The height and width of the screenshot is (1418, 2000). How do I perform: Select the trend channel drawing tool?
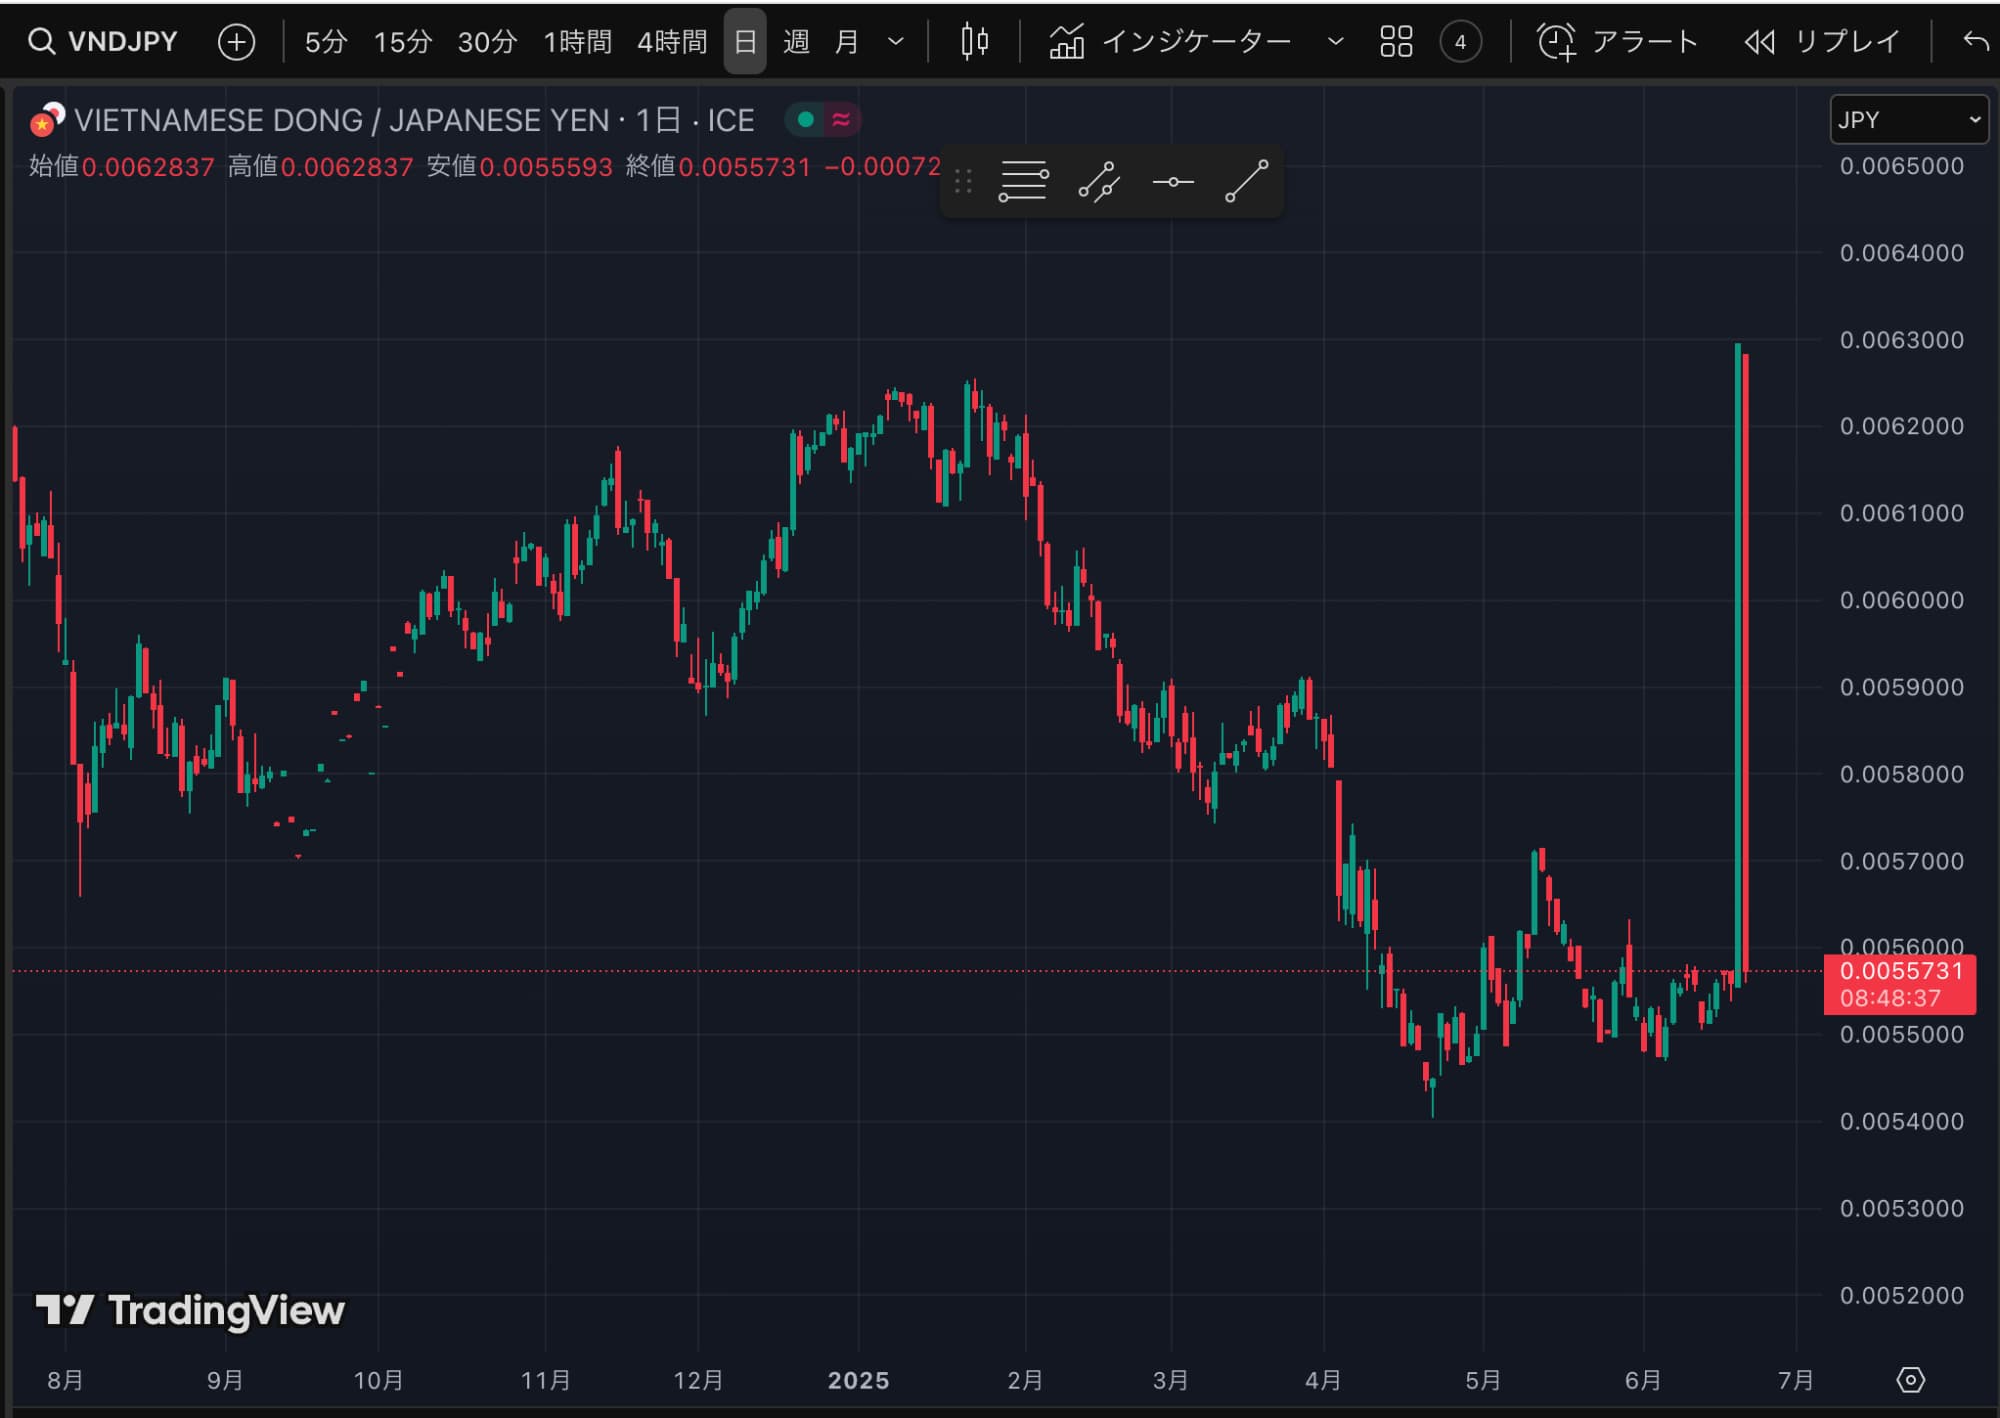coord(1098,182)
